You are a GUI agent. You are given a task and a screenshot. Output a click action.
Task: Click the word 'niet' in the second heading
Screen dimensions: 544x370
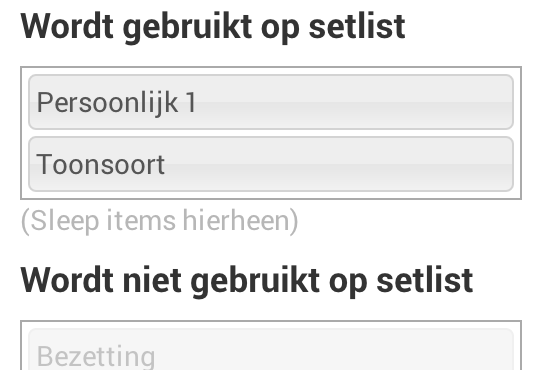point(152,280)
